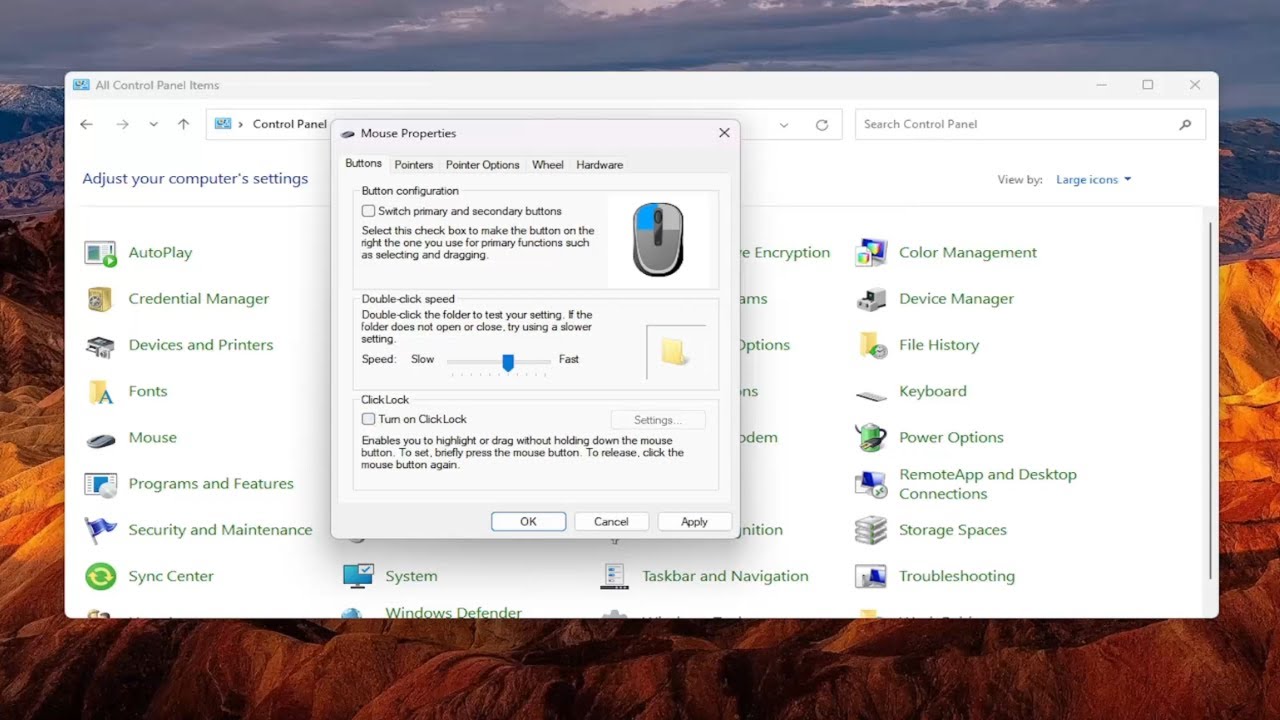Switch to the Pointers tab

coord(413,164)
